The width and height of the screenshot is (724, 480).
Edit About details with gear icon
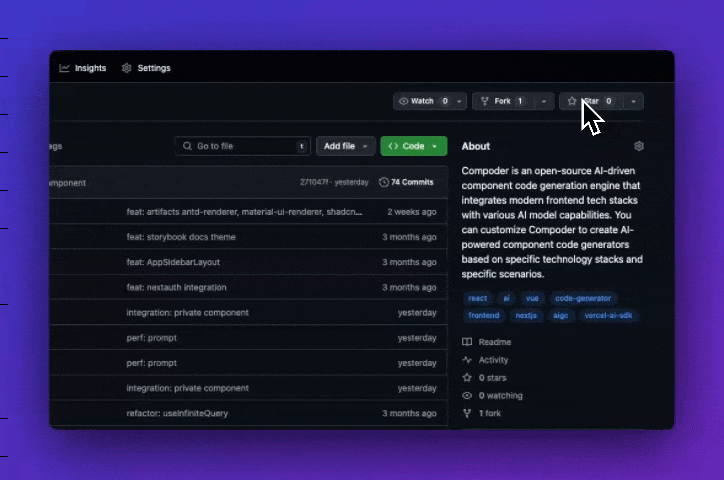click(x=639, y=146)
